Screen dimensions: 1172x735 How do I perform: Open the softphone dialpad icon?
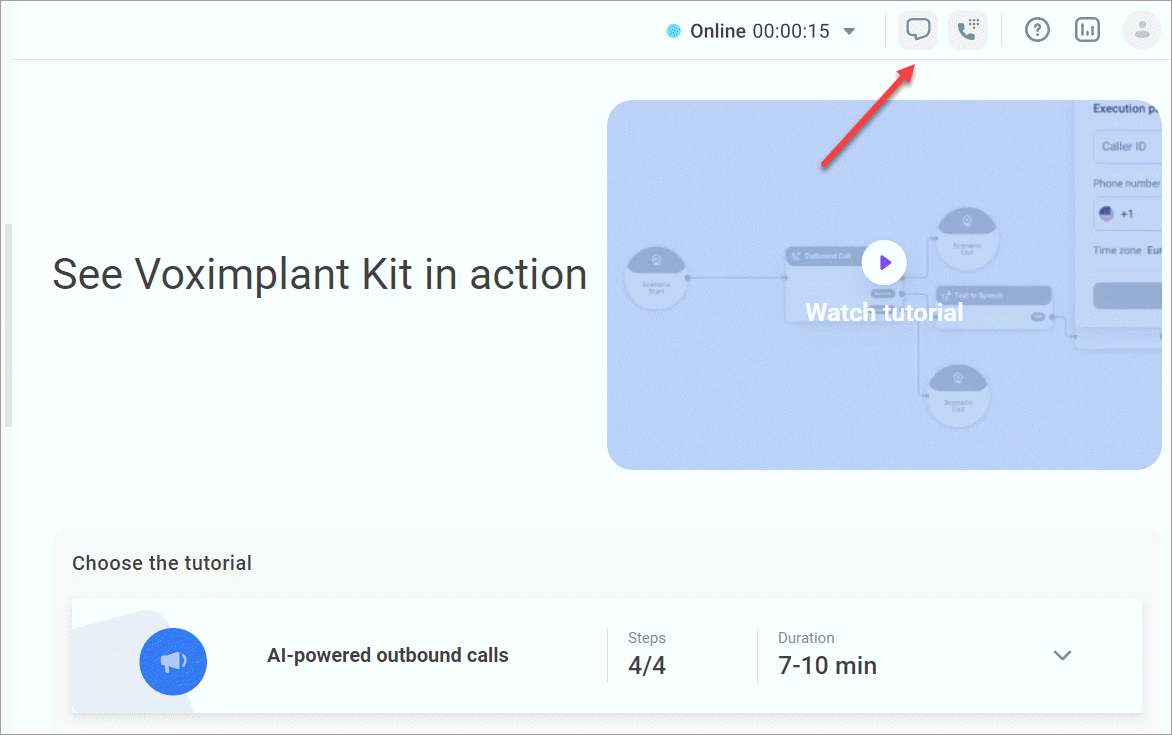tap(968, 31)
